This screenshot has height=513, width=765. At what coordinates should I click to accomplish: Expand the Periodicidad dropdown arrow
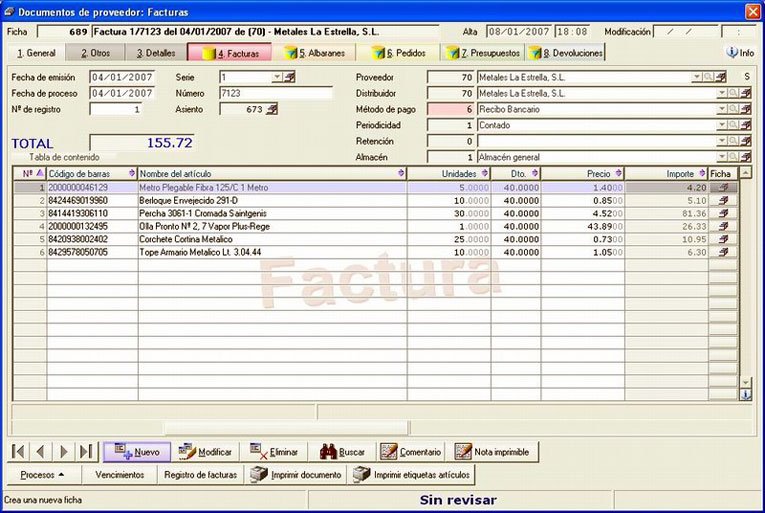[722, 125]
